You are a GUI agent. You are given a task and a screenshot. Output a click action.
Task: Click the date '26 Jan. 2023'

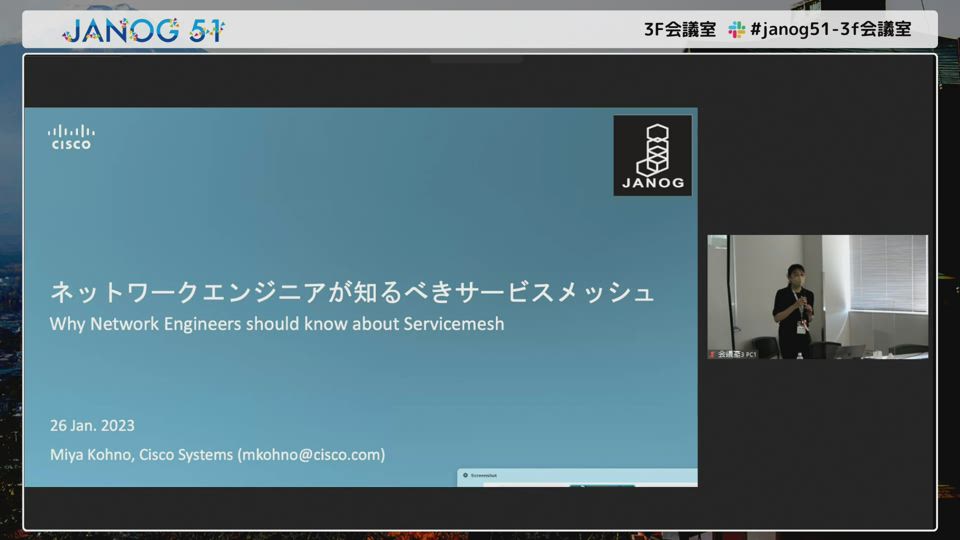(92, 425)
